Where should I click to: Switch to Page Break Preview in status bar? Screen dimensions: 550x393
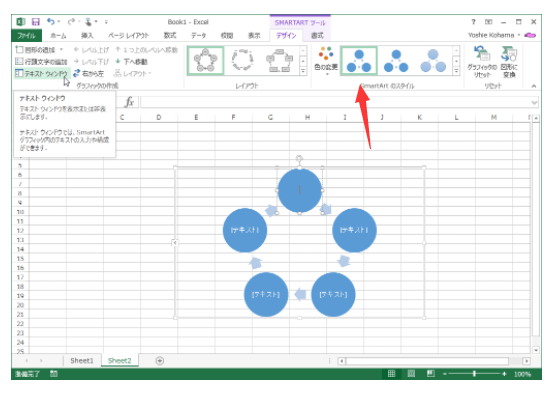(x=431, y=374)
